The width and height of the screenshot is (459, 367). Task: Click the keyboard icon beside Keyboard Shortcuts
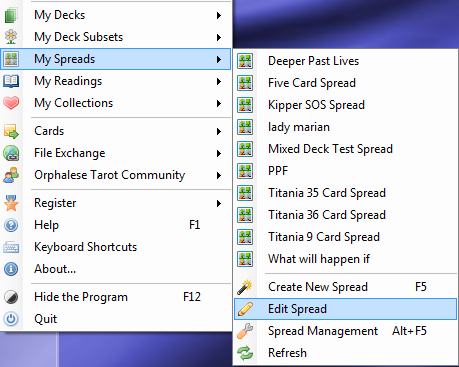[x=11, y=247]
